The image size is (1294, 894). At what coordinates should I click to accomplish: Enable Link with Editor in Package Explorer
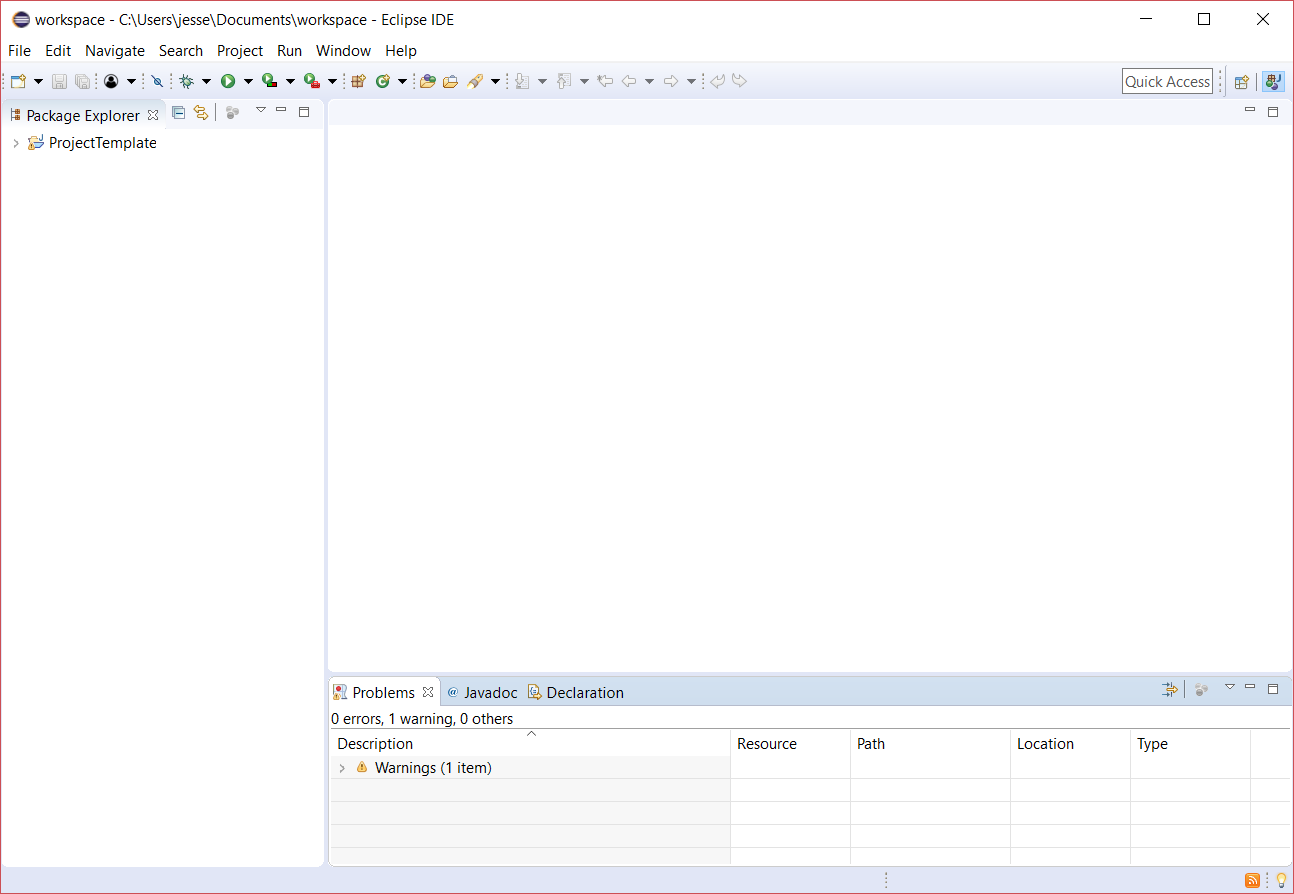click(201, 112)
